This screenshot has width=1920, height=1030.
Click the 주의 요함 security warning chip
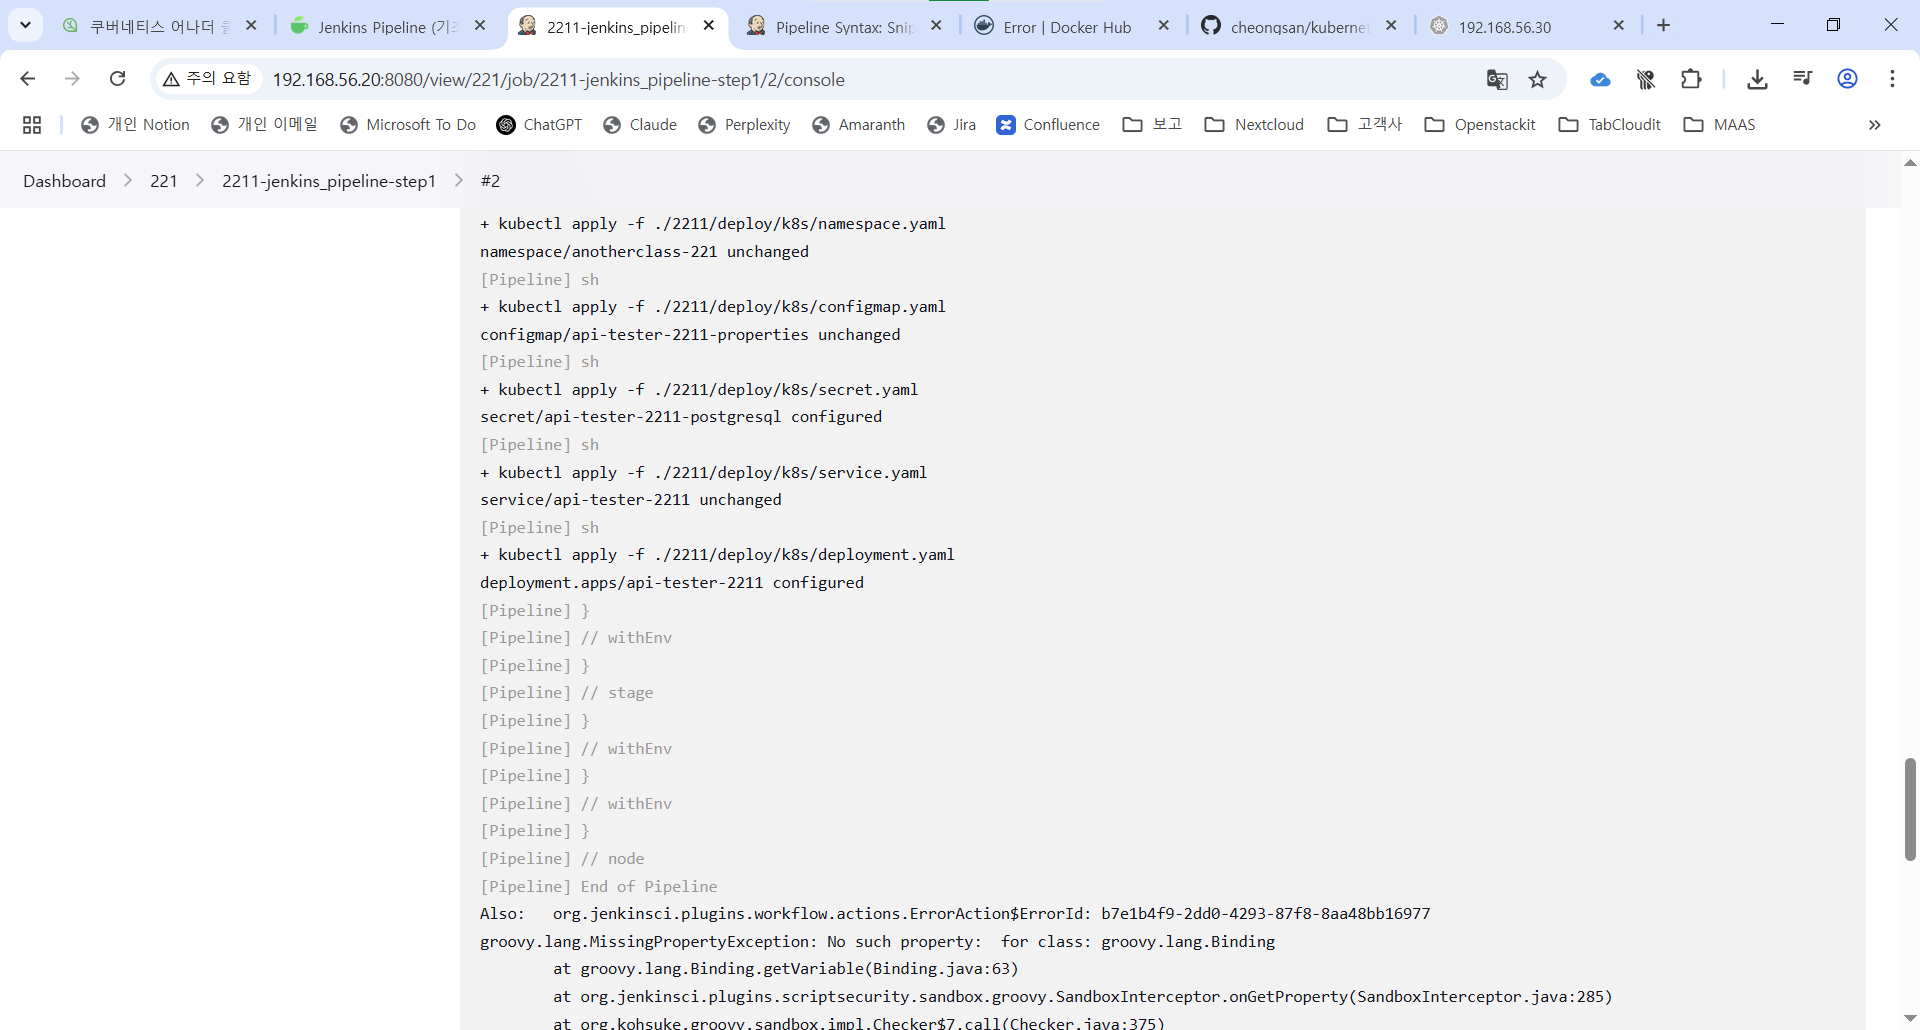(x=208, y=79)
